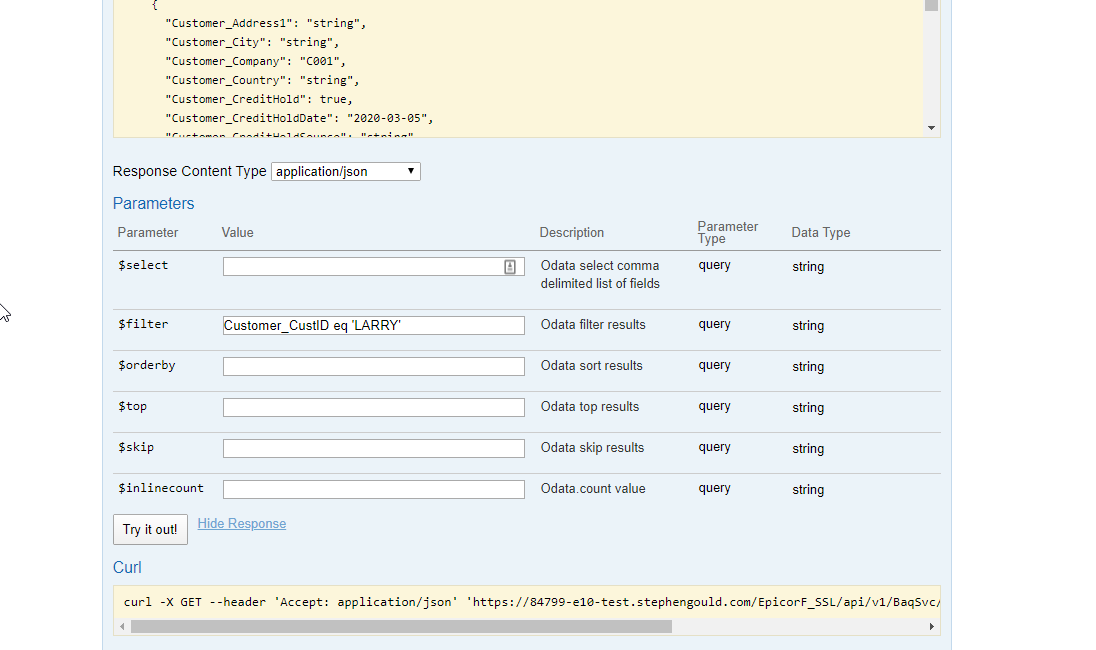Click the Parameters section heading

(x=154, y=203)
